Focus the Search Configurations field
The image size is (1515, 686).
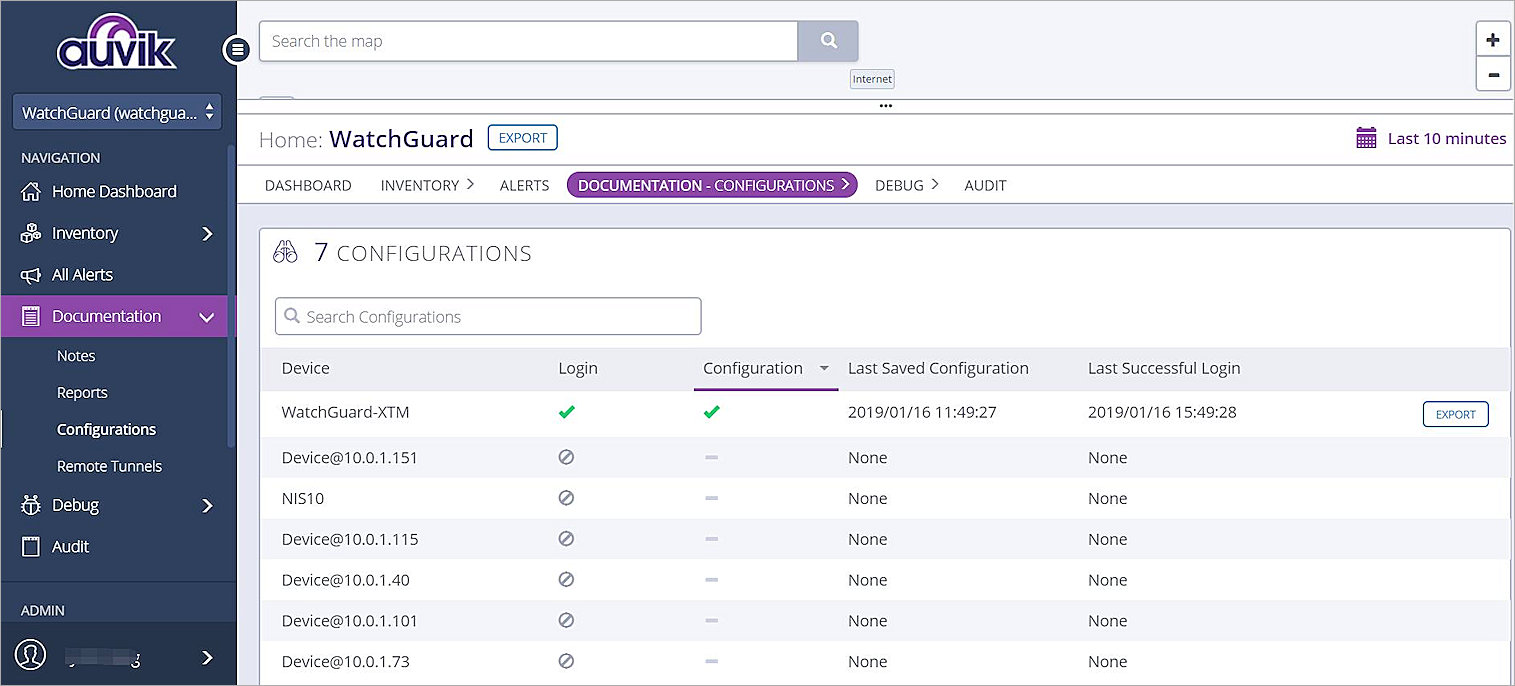click(x=488, y=316)
